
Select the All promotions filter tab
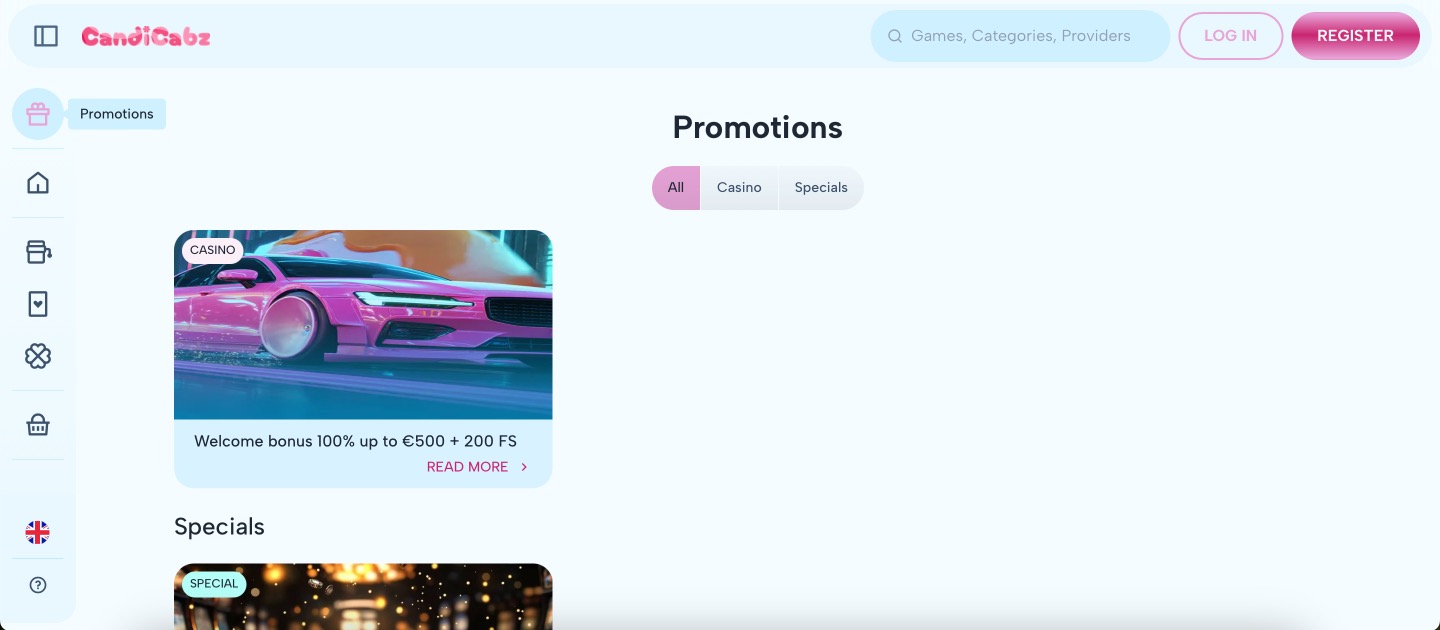676,188
